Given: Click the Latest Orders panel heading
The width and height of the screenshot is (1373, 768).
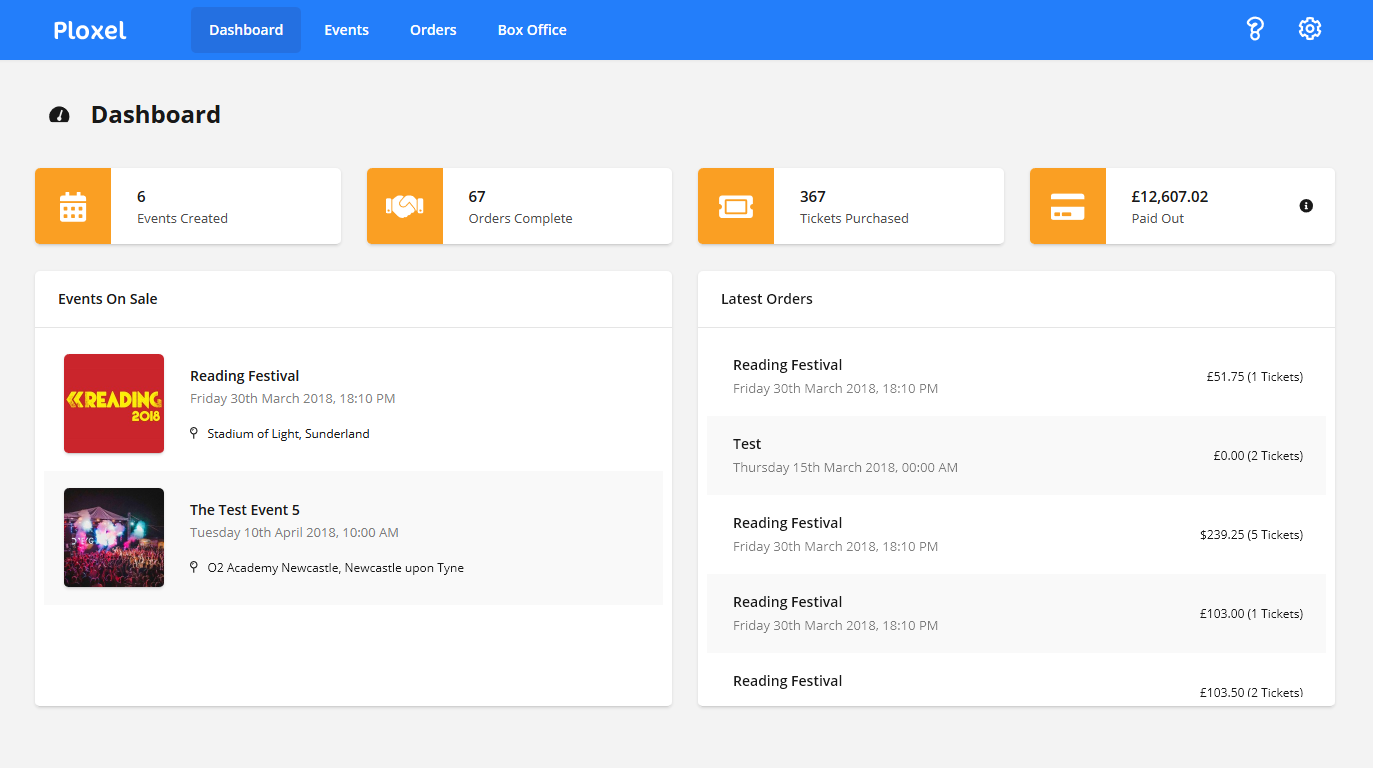Looking at the screenshot, I should [x=767, y=299].
